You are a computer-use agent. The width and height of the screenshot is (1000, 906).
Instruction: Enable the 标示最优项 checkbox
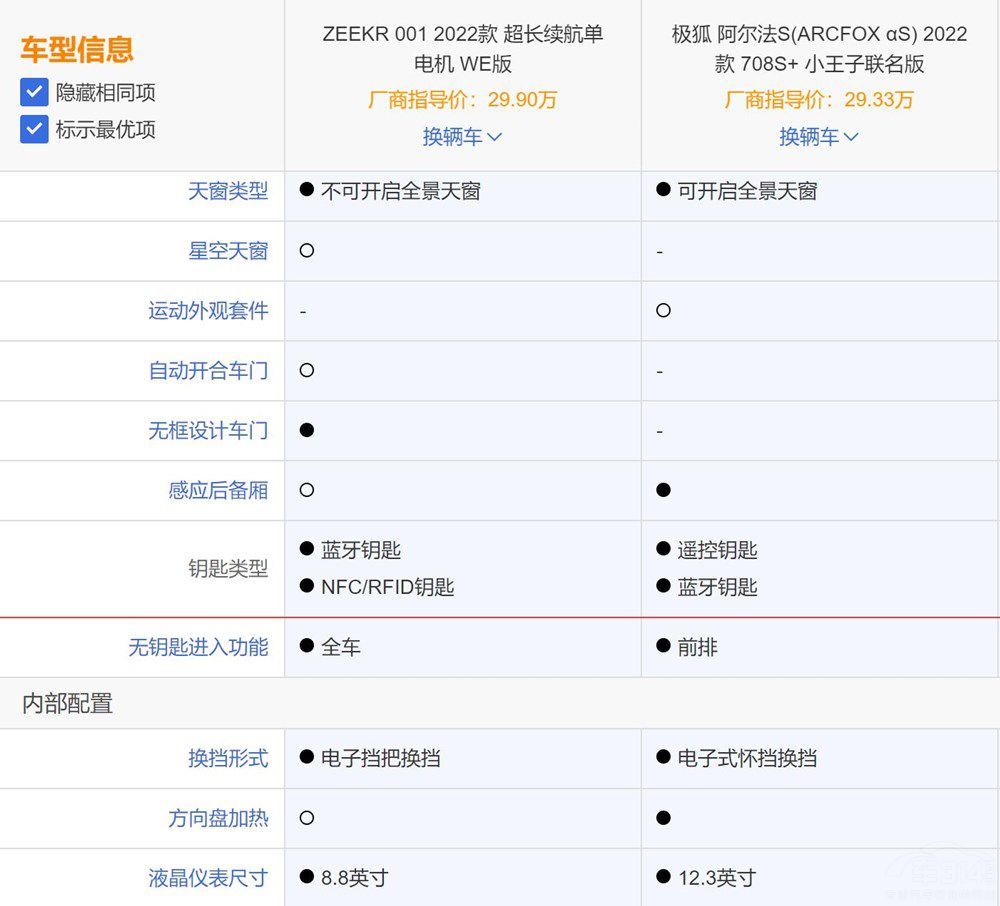[33, 129]
